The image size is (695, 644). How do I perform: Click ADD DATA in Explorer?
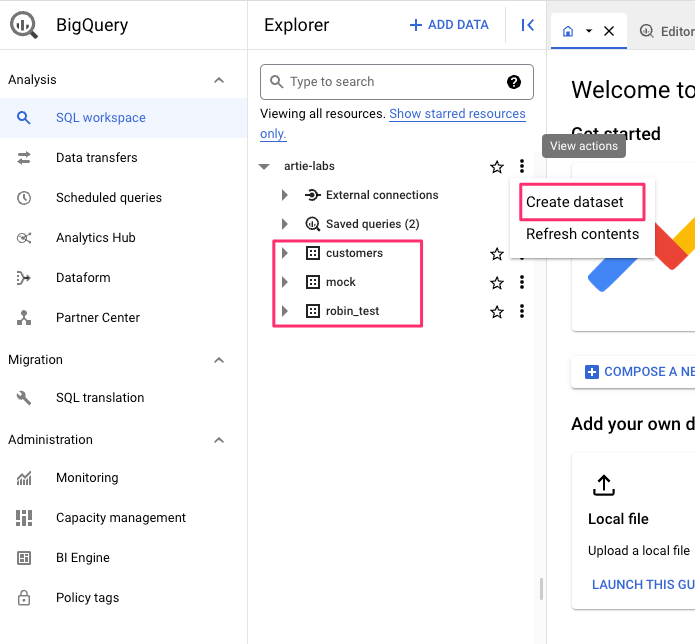click(449, 25)
